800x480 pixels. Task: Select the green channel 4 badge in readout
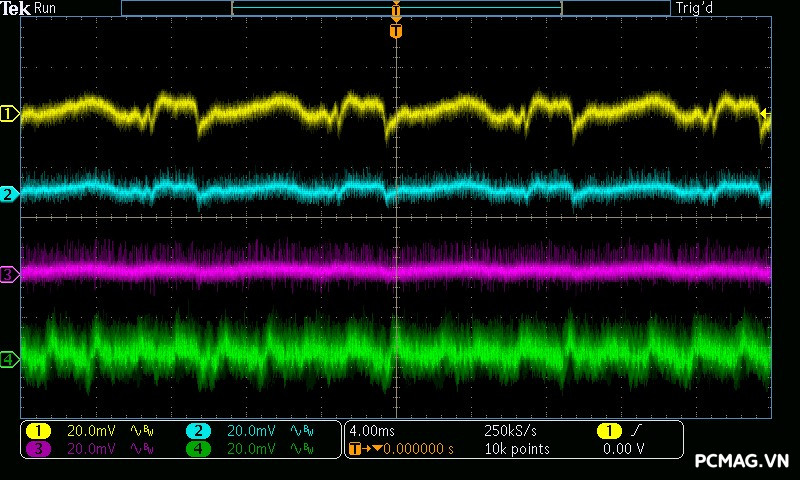point(198,449)
